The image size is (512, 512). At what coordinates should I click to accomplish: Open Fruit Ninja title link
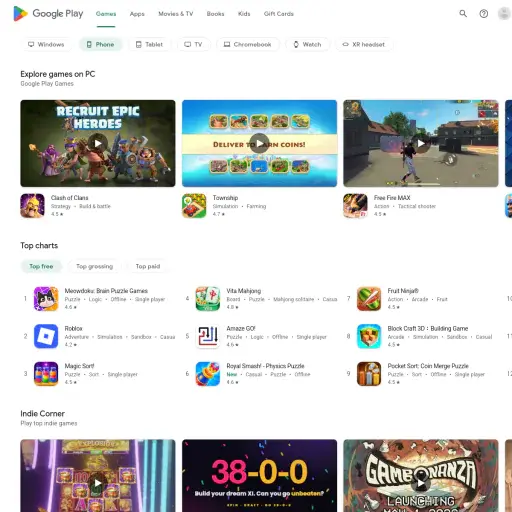(x=403, y=291)
